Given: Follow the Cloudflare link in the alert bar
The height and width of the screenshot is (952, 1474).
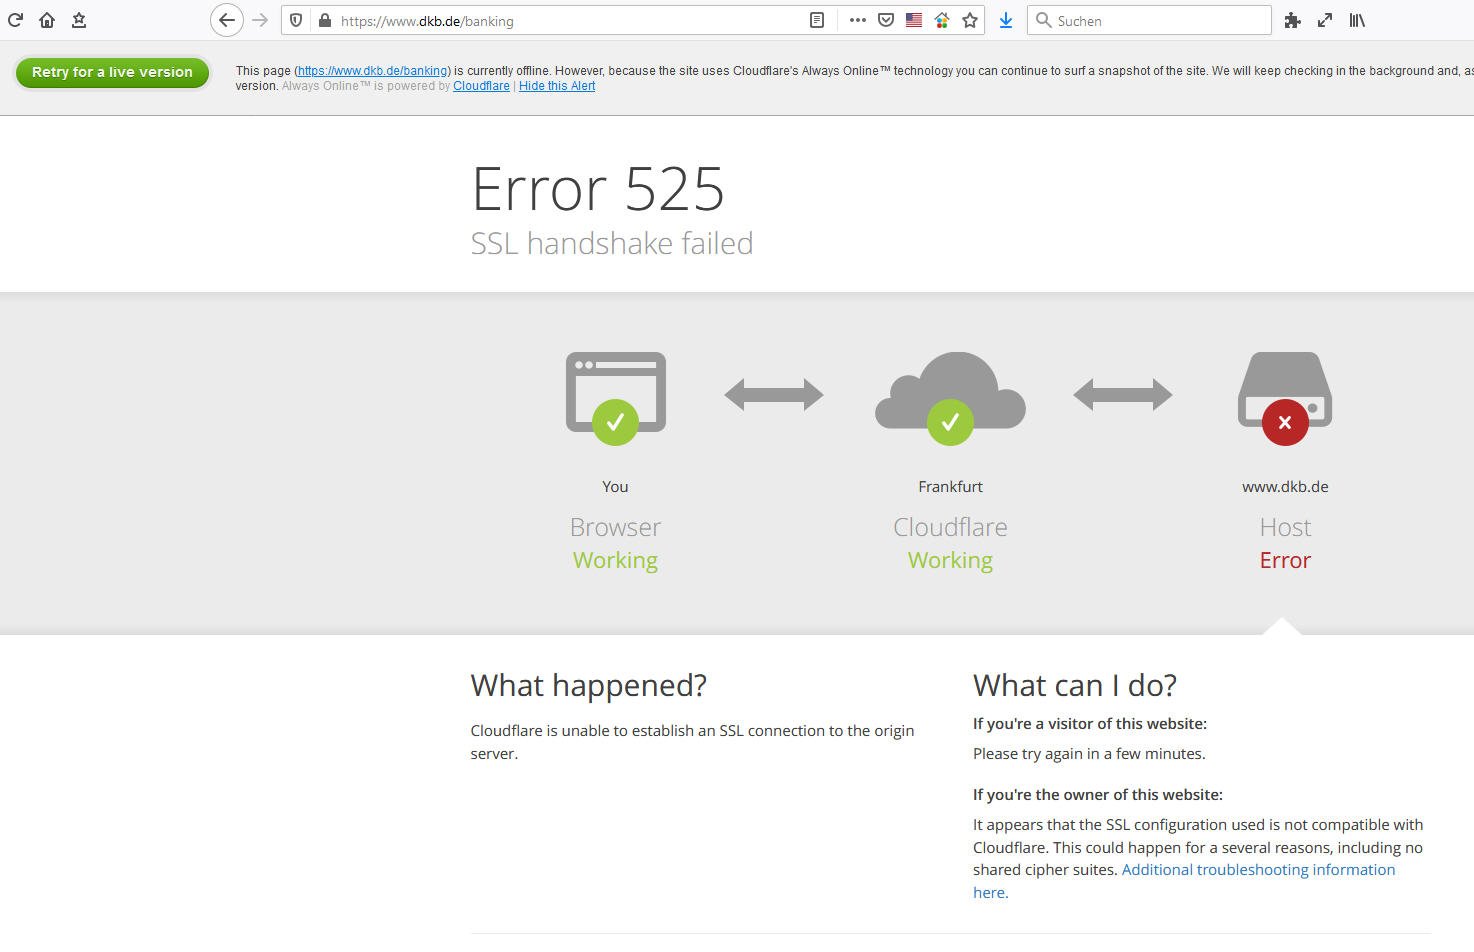Looking at the screenshot, I should 481,86.
